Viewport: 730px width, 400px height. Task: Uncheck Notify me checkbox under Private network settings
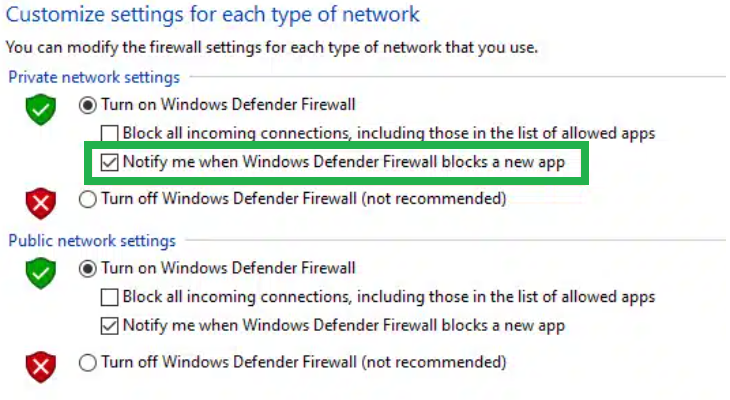point(110,161)
